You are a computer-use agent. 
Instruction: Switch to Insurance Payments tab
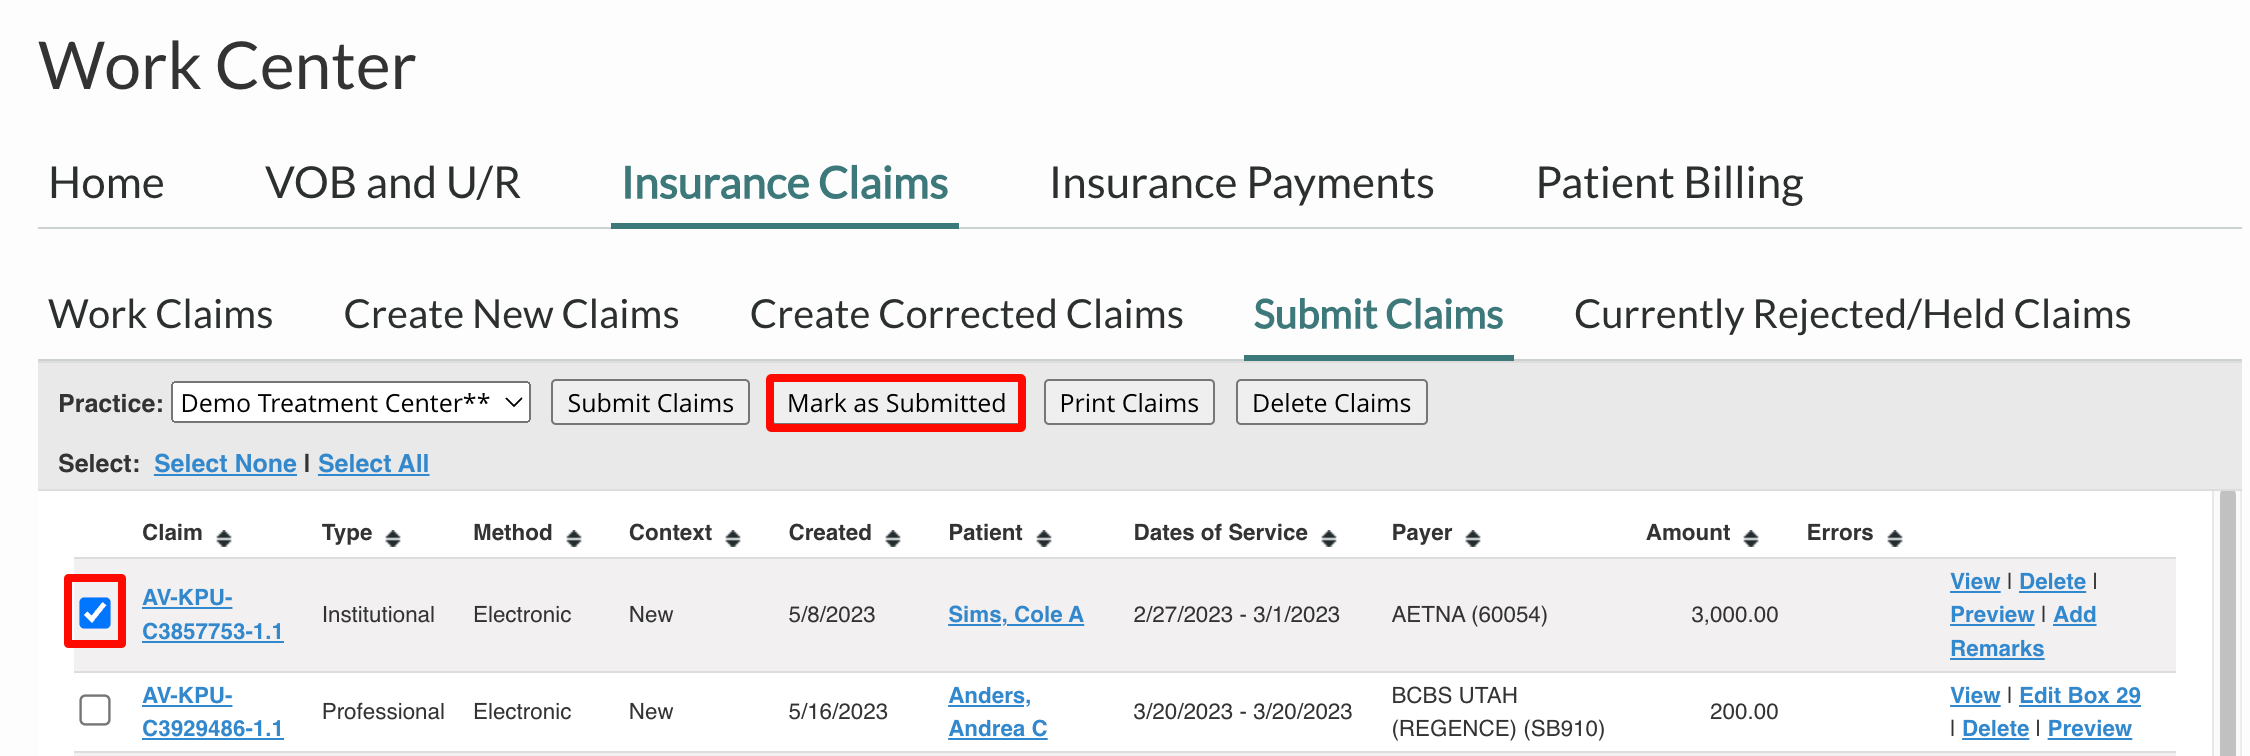pos(1242,183)
